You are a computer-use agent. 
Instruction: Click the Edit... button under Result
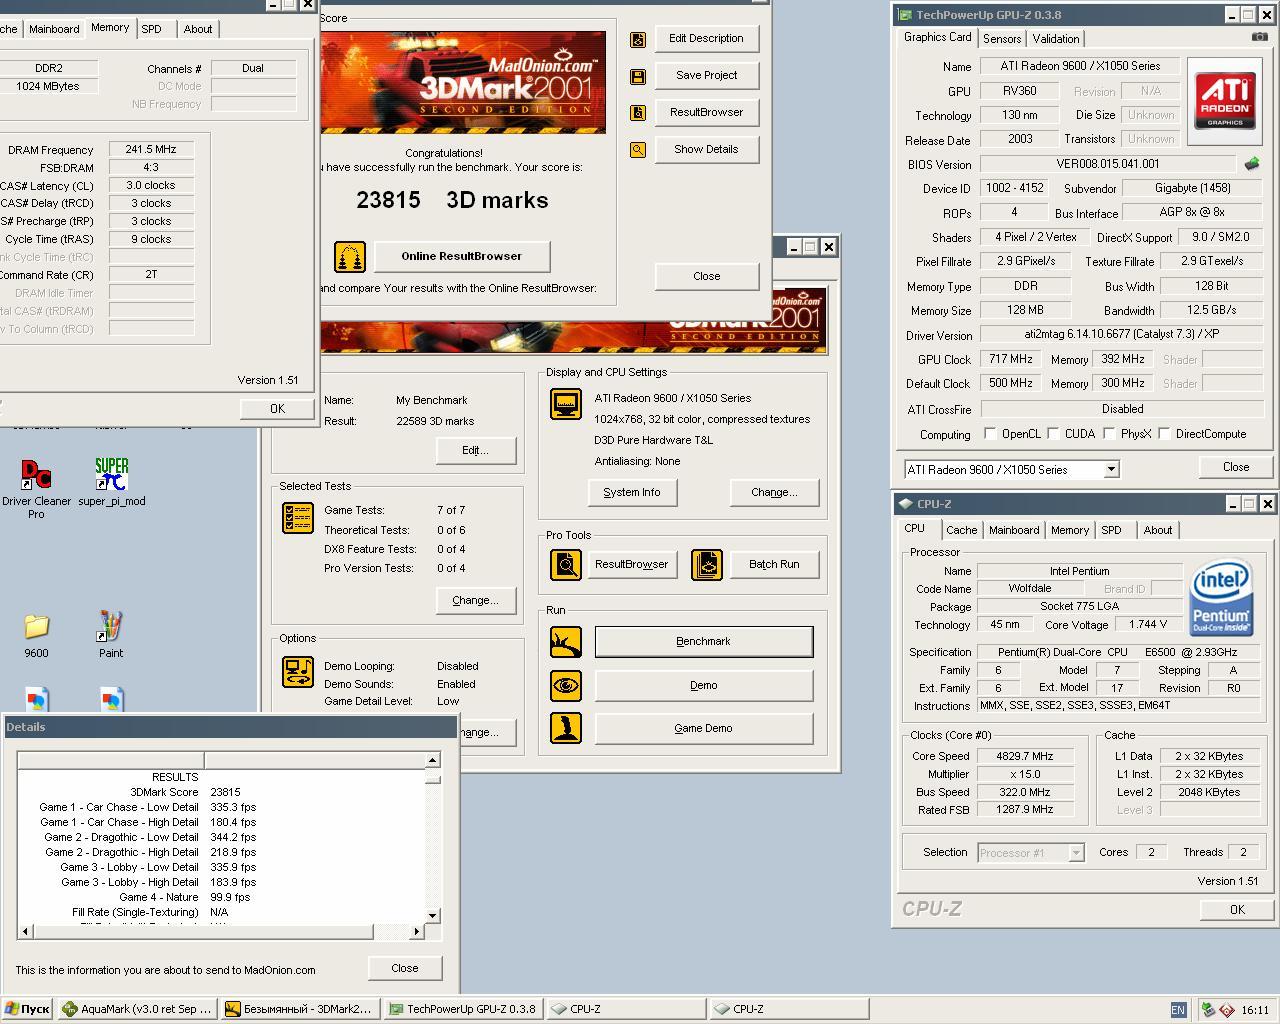coord(475,450)
